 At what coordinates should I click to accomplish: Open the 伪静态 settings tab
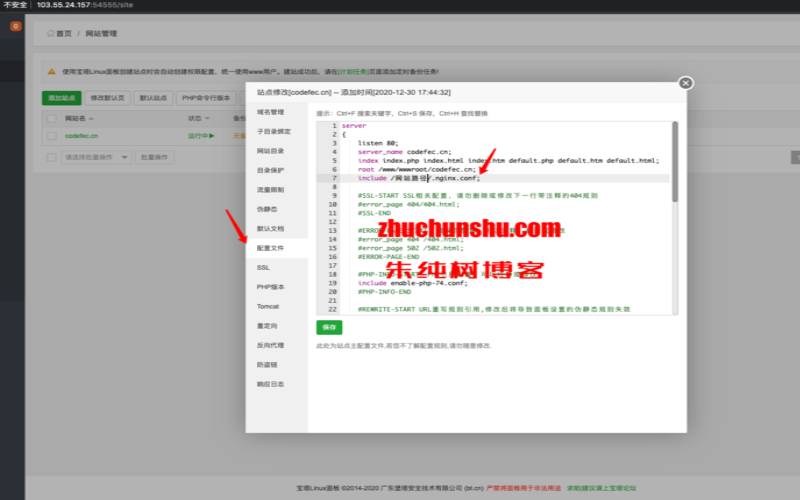[x=266, y=209]
